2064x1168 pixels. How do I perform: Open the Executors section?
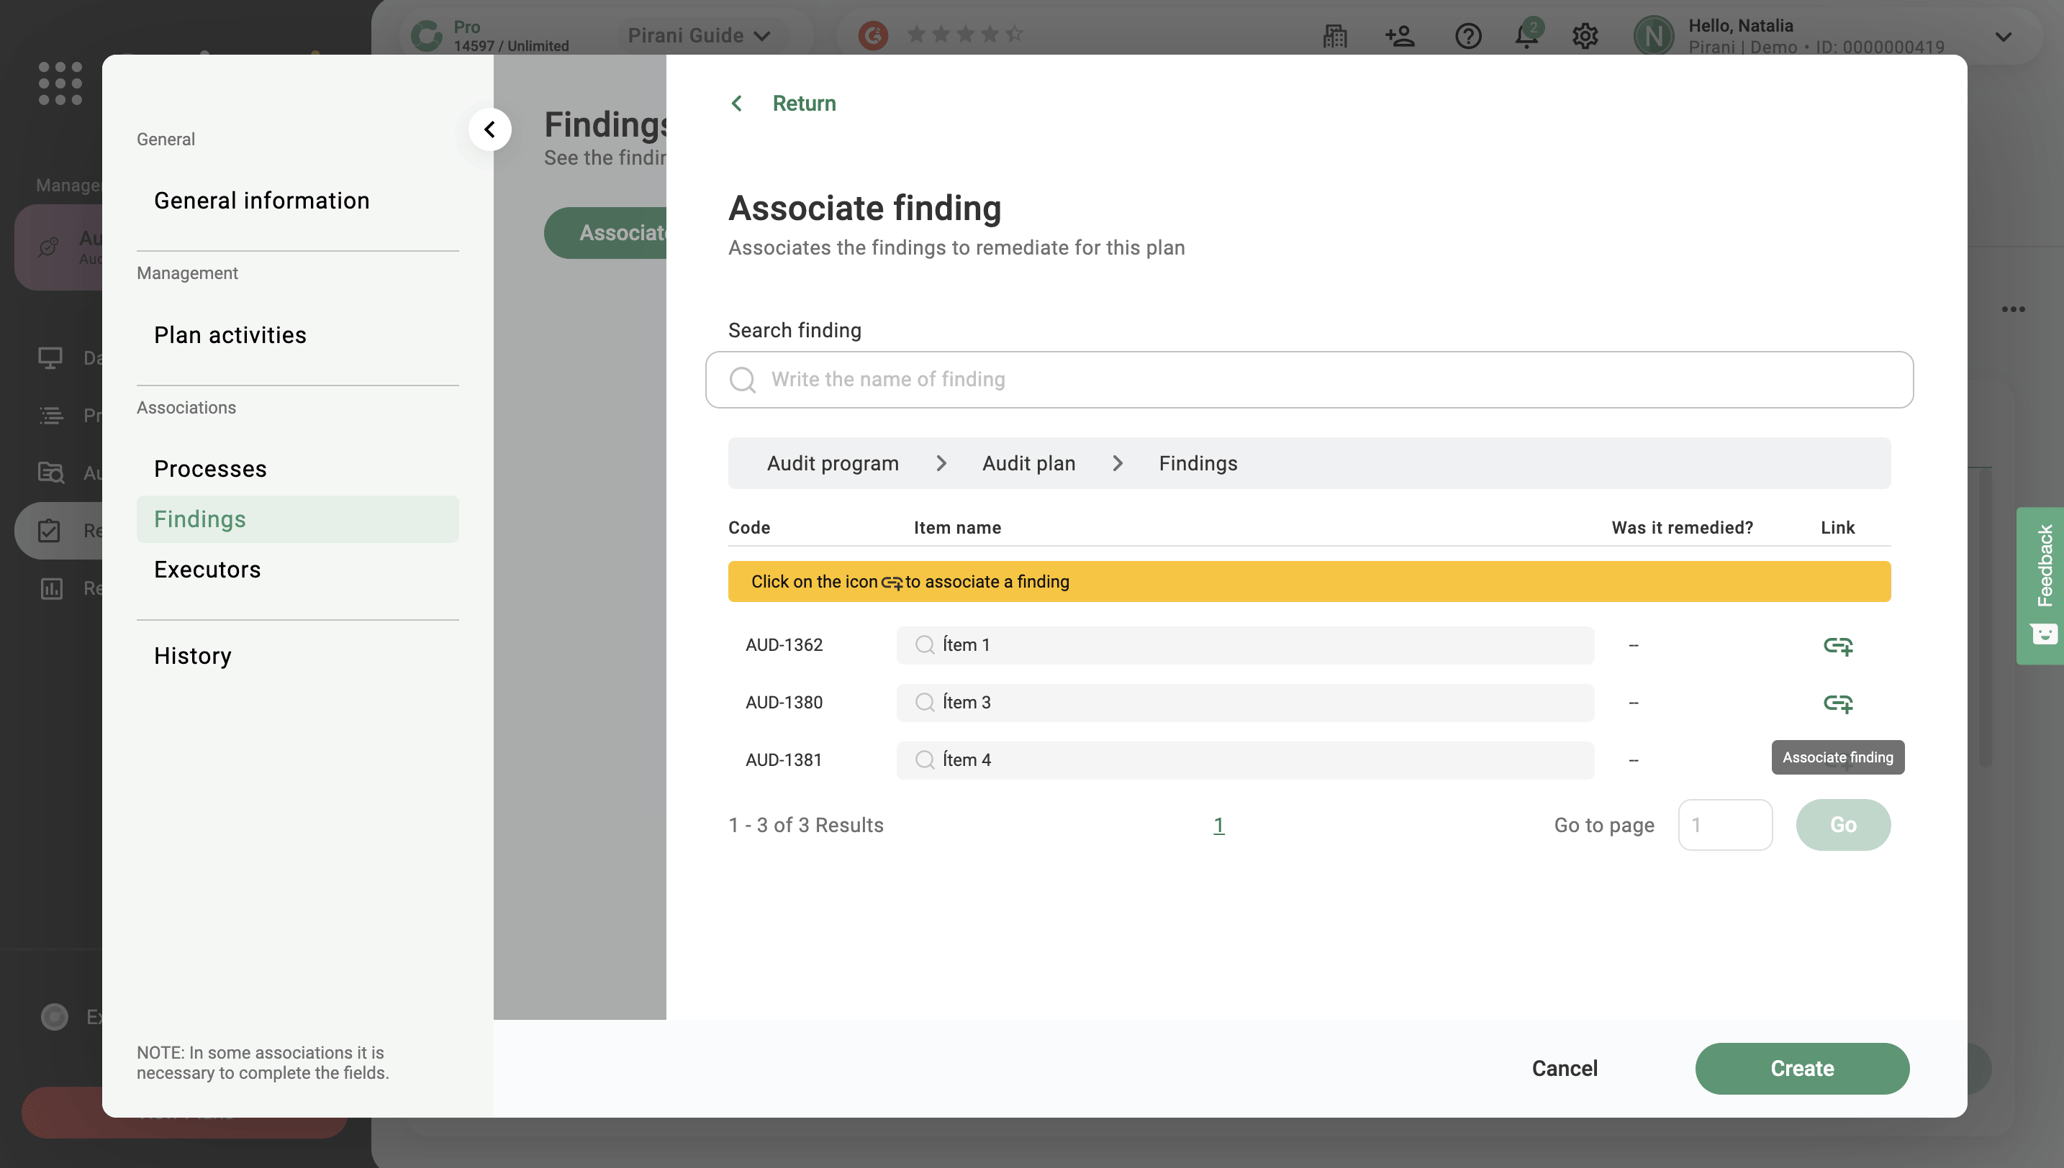pyautogui.click(x=206, y=569)
